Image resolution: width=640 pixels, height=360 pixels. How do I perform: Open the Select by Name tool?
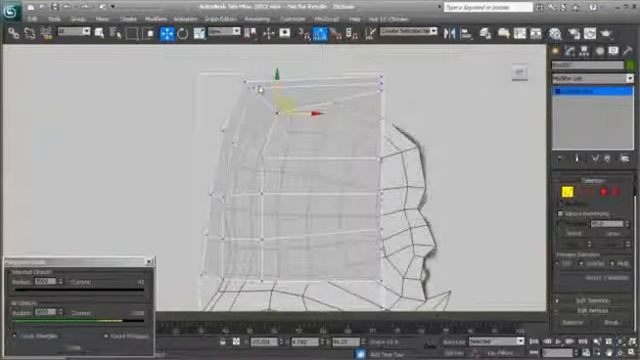click(116, 33)
